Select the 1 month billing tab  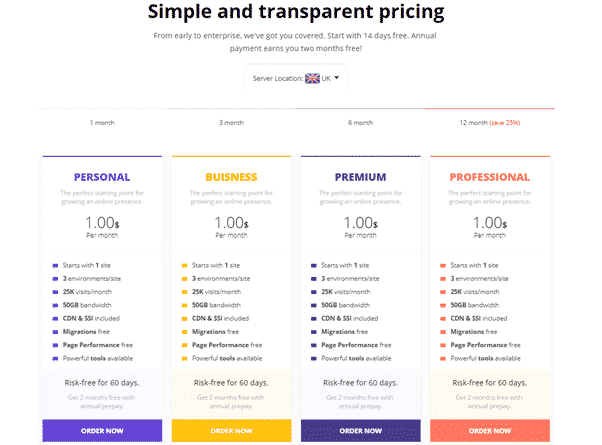[x=102, y=123]
